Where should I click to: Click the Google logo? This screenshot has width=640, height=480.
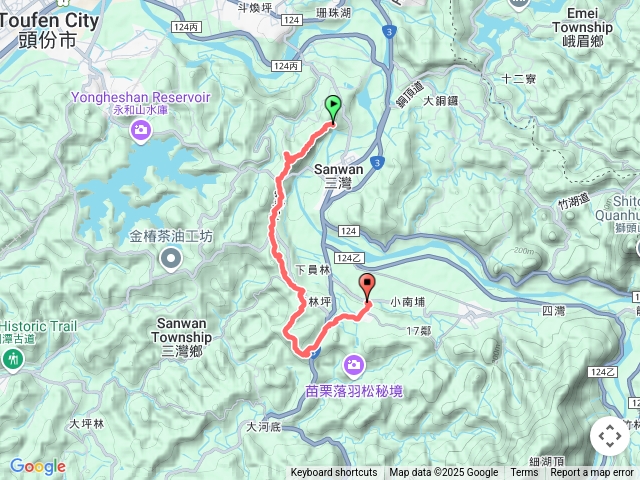38,466
